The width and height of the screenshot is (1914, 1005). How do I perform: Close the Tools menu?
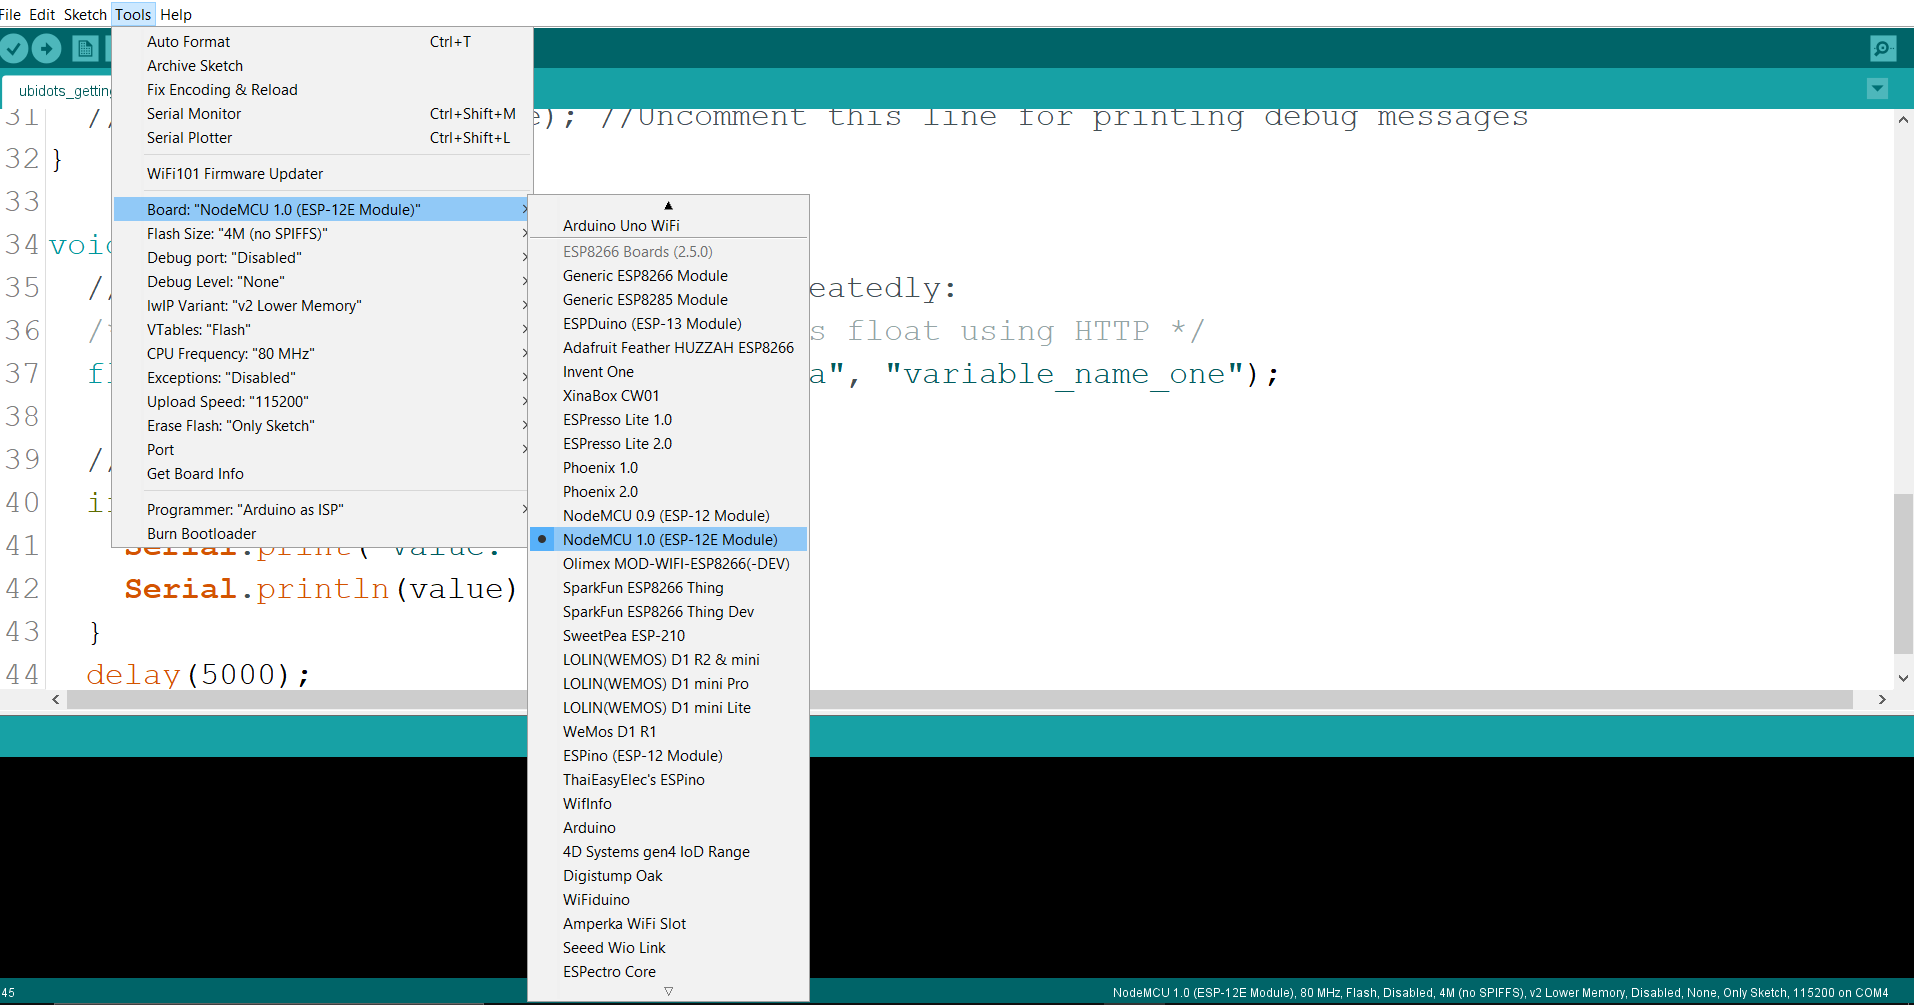[x=133, y=15]
